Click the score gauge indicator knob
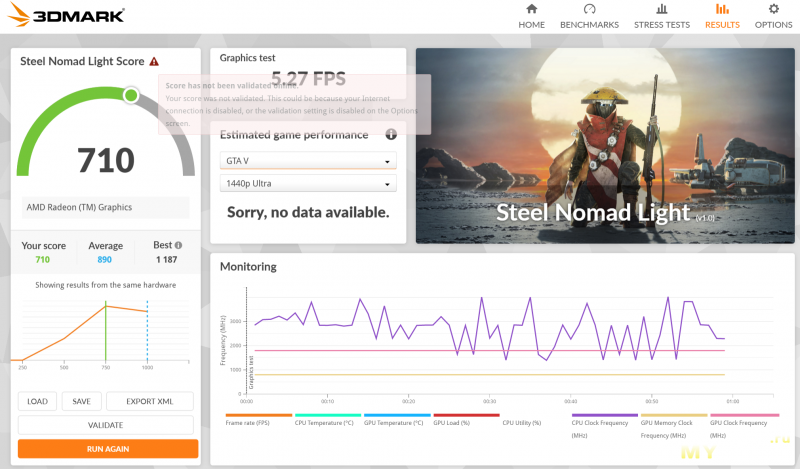The image size is (800, 469). coord(131,95)
